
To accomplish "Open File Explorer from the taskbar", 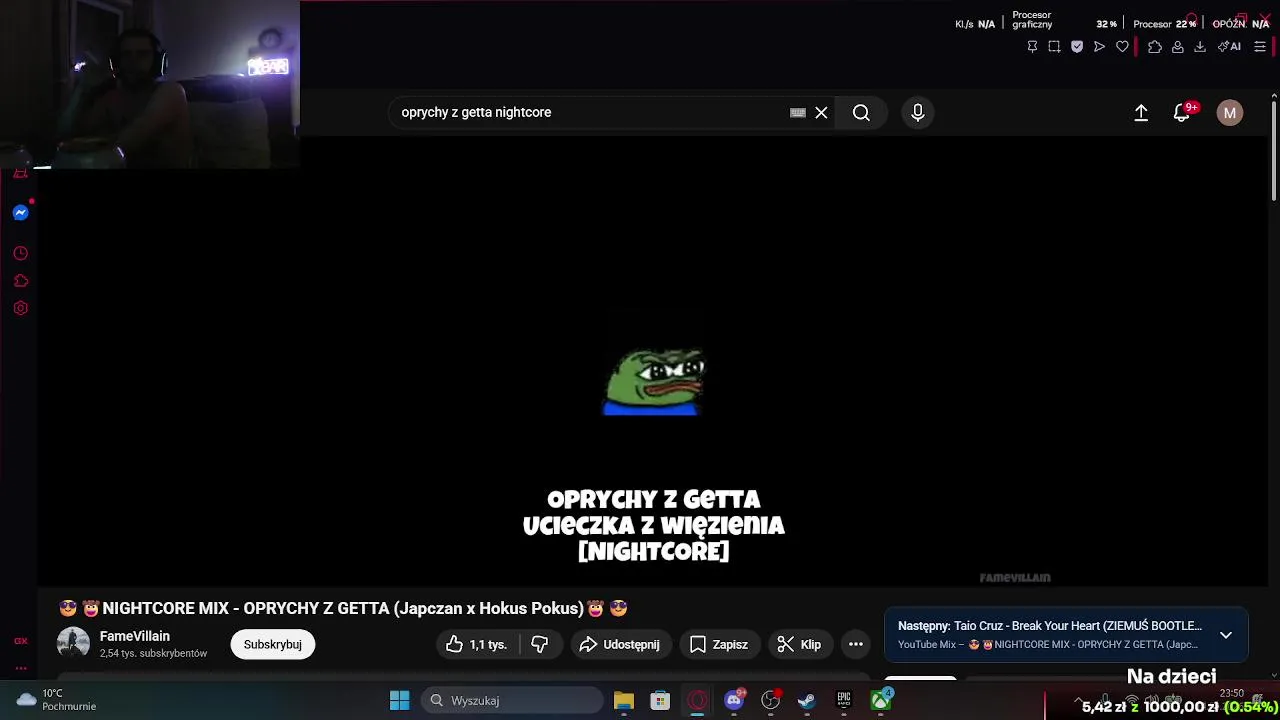I will [623, 700].
